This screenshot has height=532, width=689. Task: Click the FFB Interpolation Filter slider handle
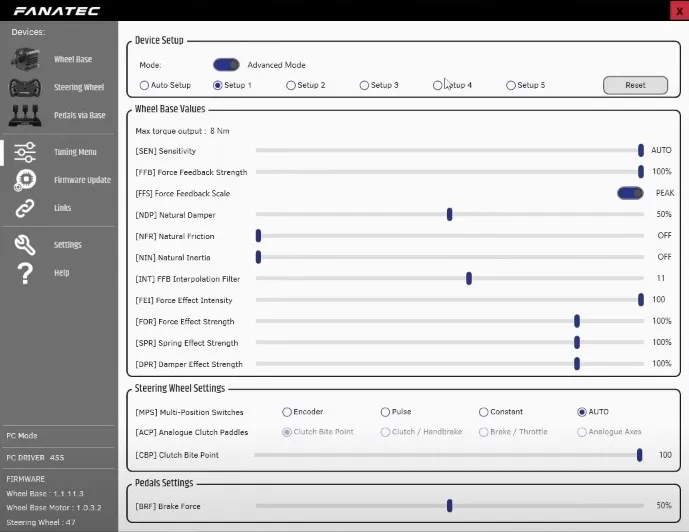coord(469,279)
